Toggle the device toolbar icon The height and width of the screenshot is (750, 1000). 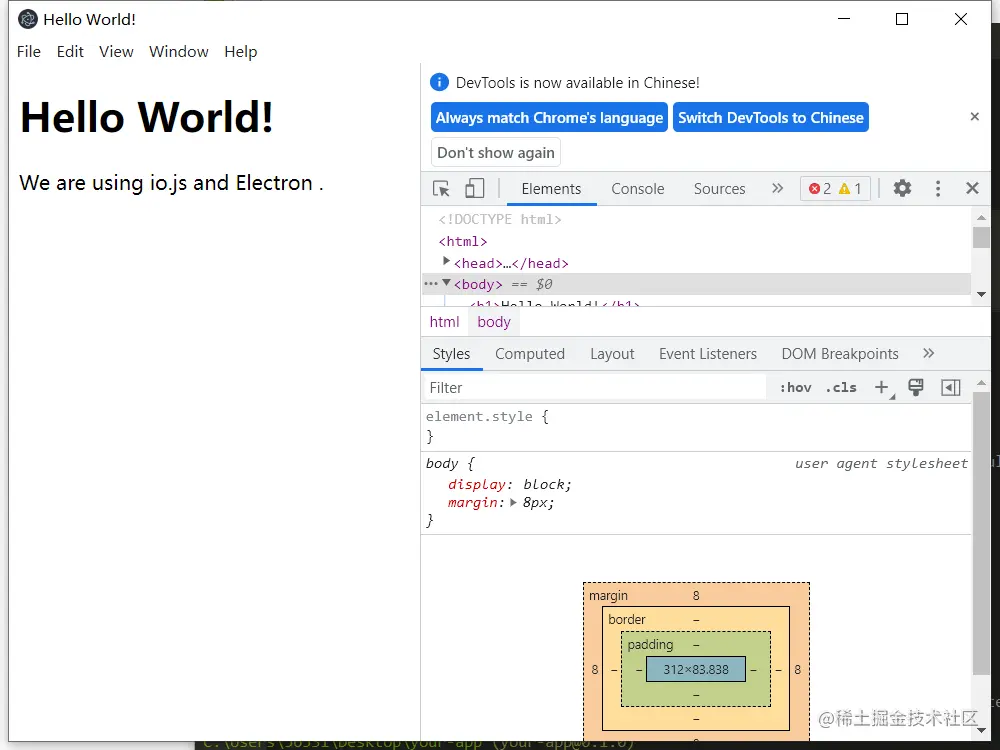474,188
